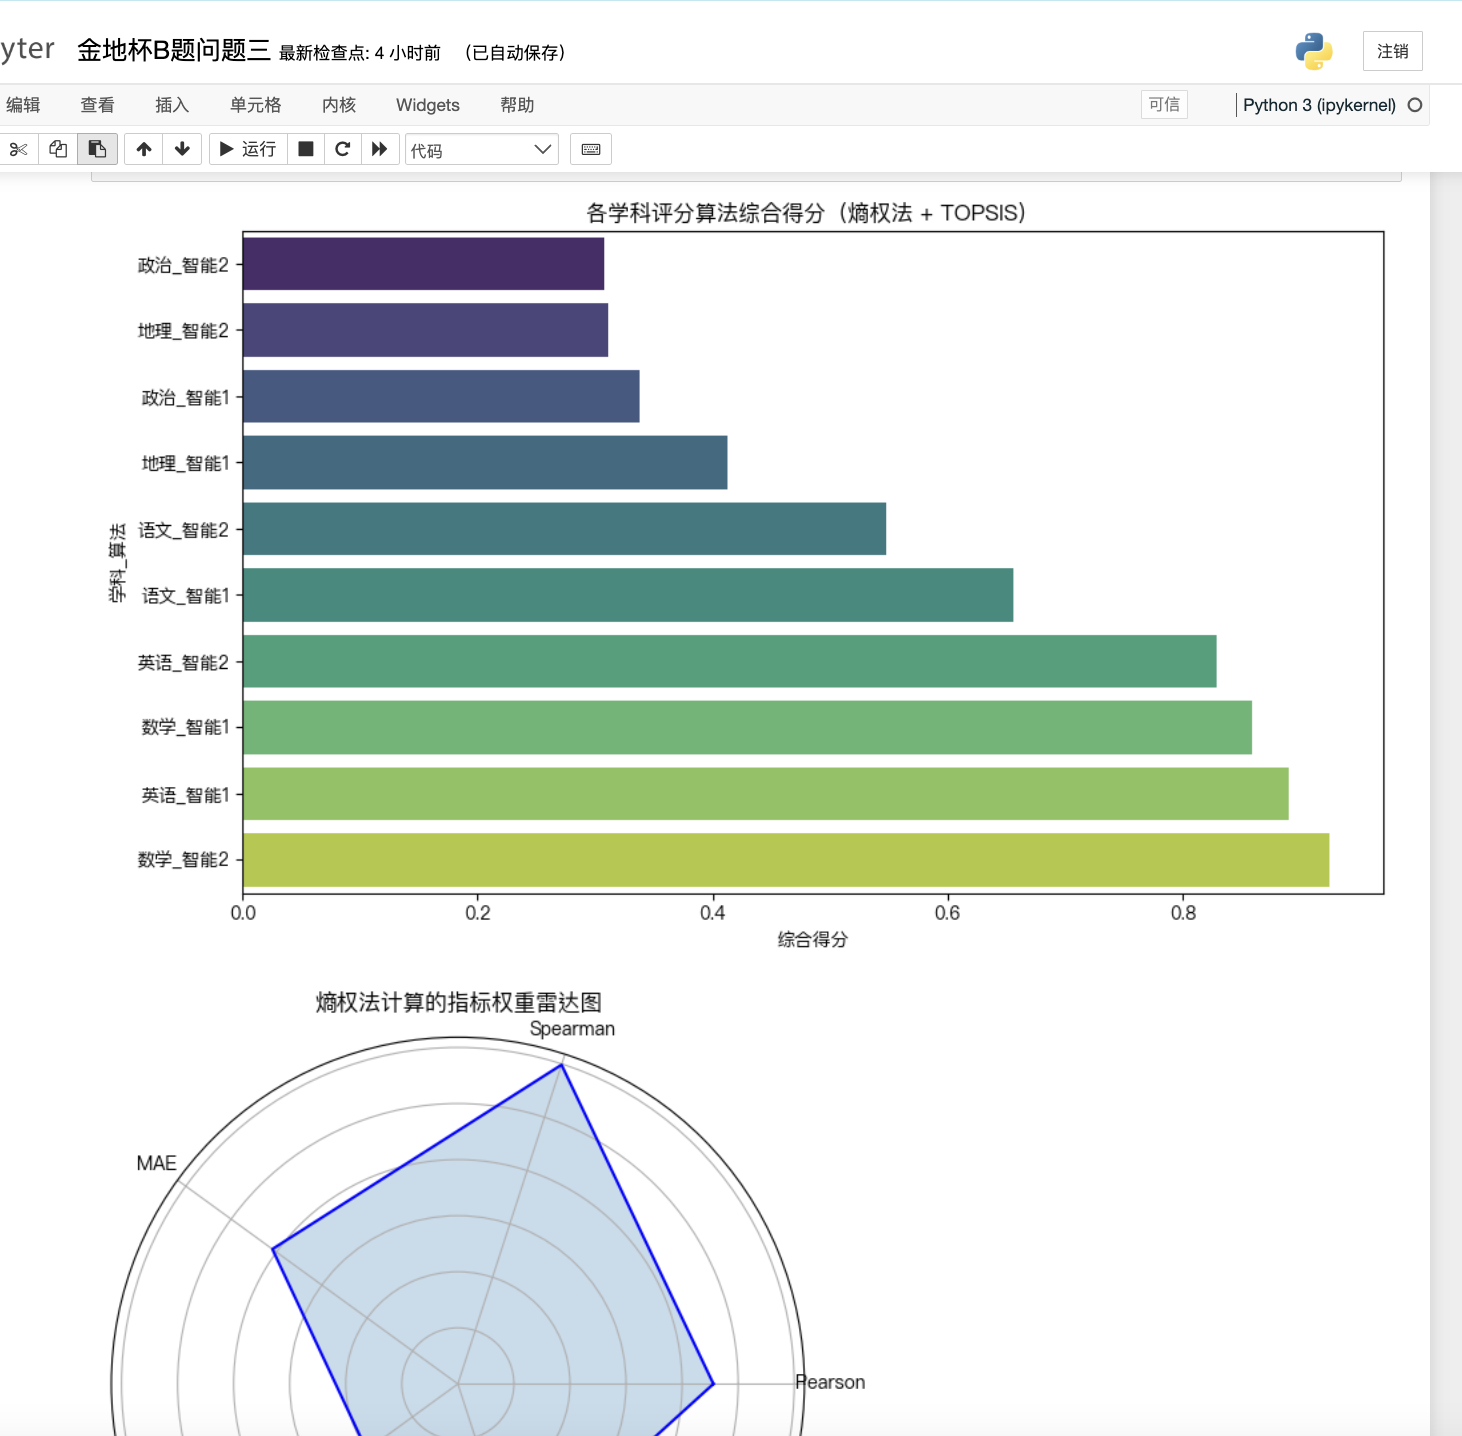
Task: Click the 综合得分 x-axis label
Action: point(813,939)
